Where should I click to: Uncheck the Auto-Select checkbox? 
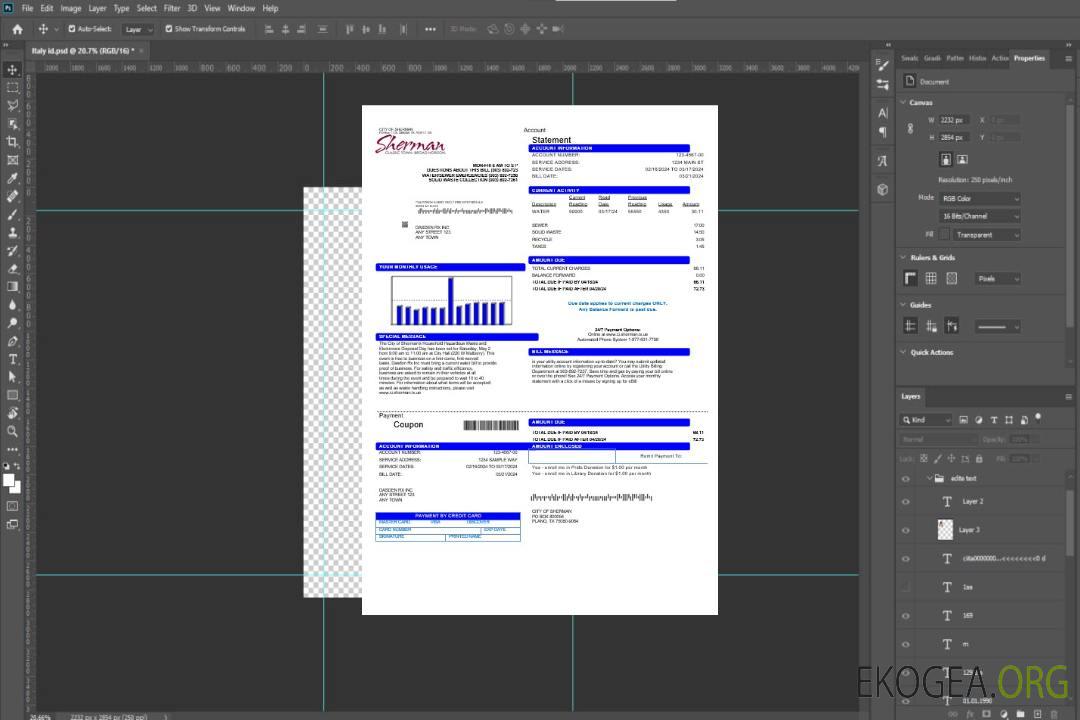point(72,29)
